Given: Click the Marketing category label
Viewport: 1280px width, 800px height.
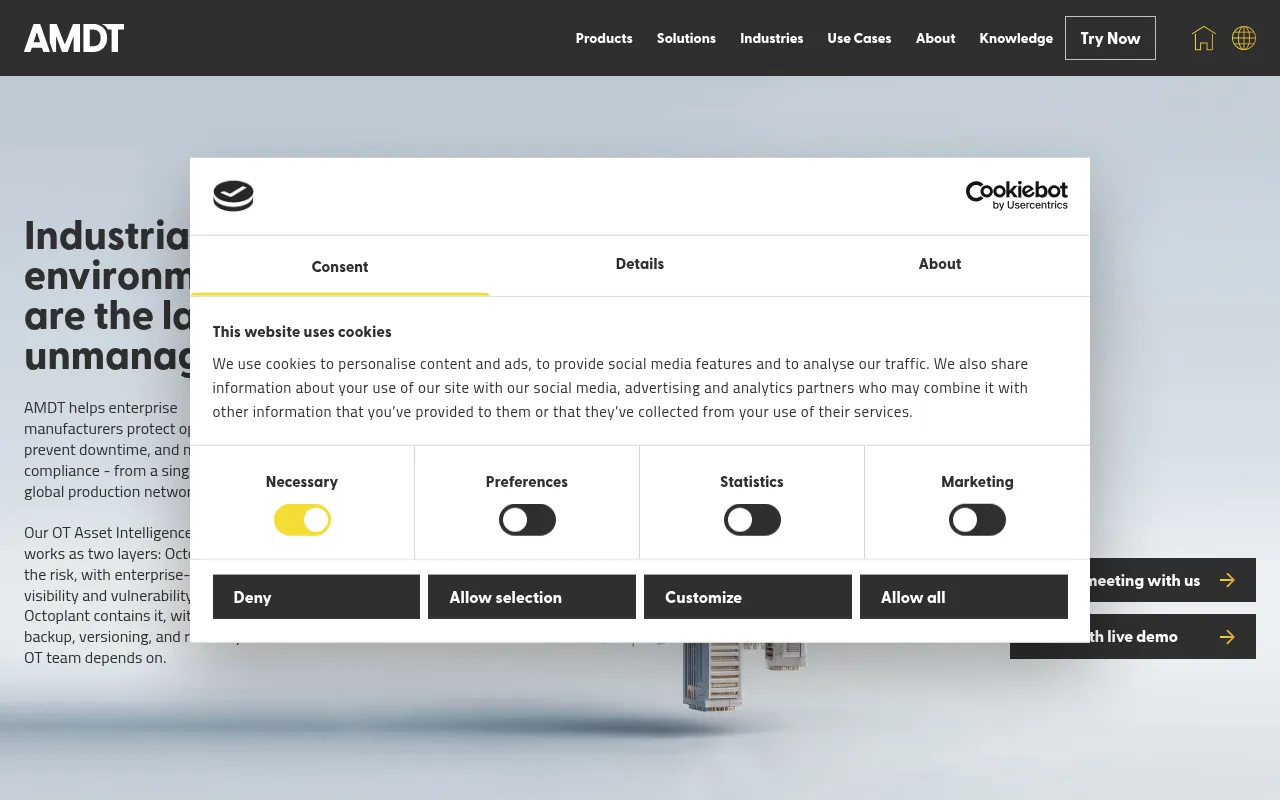Looking at the screenshot, I should point(977,482).
